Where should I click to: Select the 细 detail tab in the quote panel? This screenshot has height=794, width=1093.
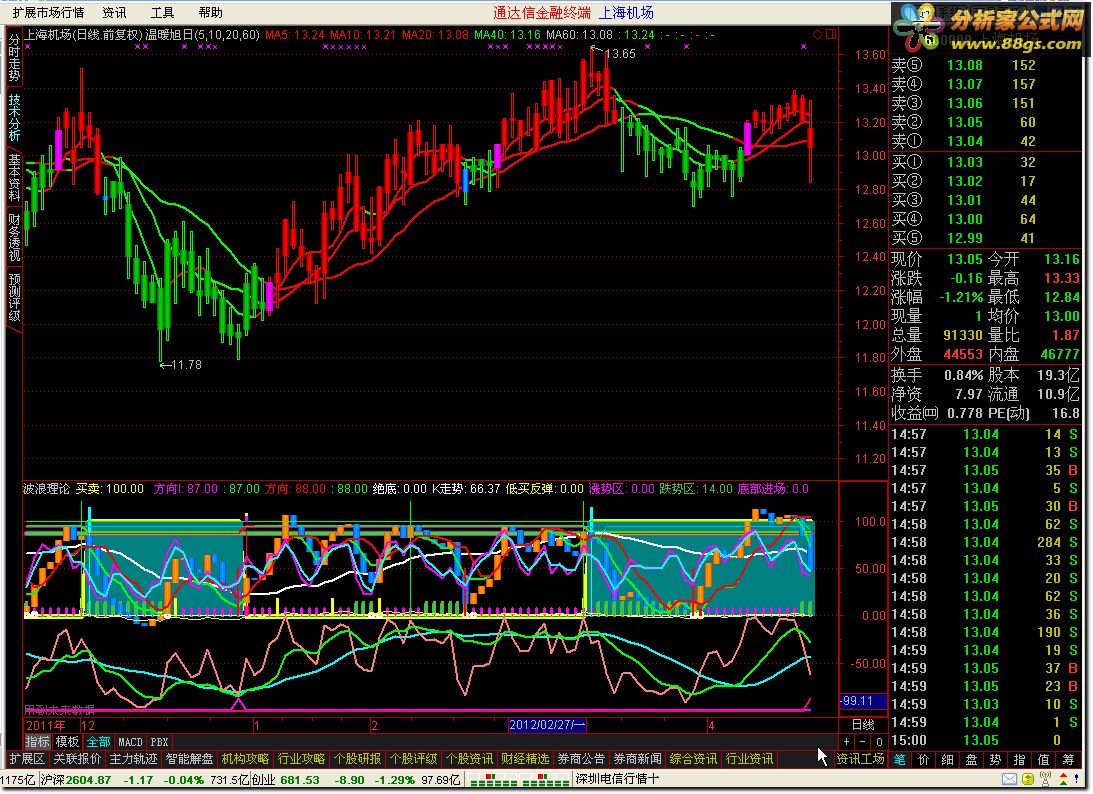(947, 759)
